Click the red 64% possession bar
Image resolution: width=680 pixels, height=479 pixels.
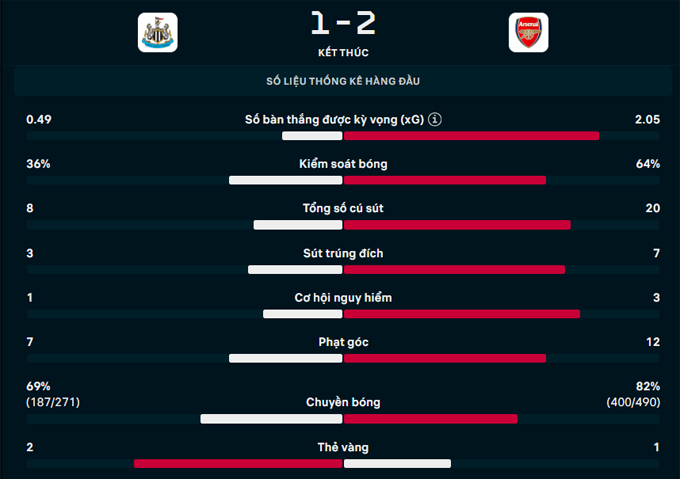point(445,180)
